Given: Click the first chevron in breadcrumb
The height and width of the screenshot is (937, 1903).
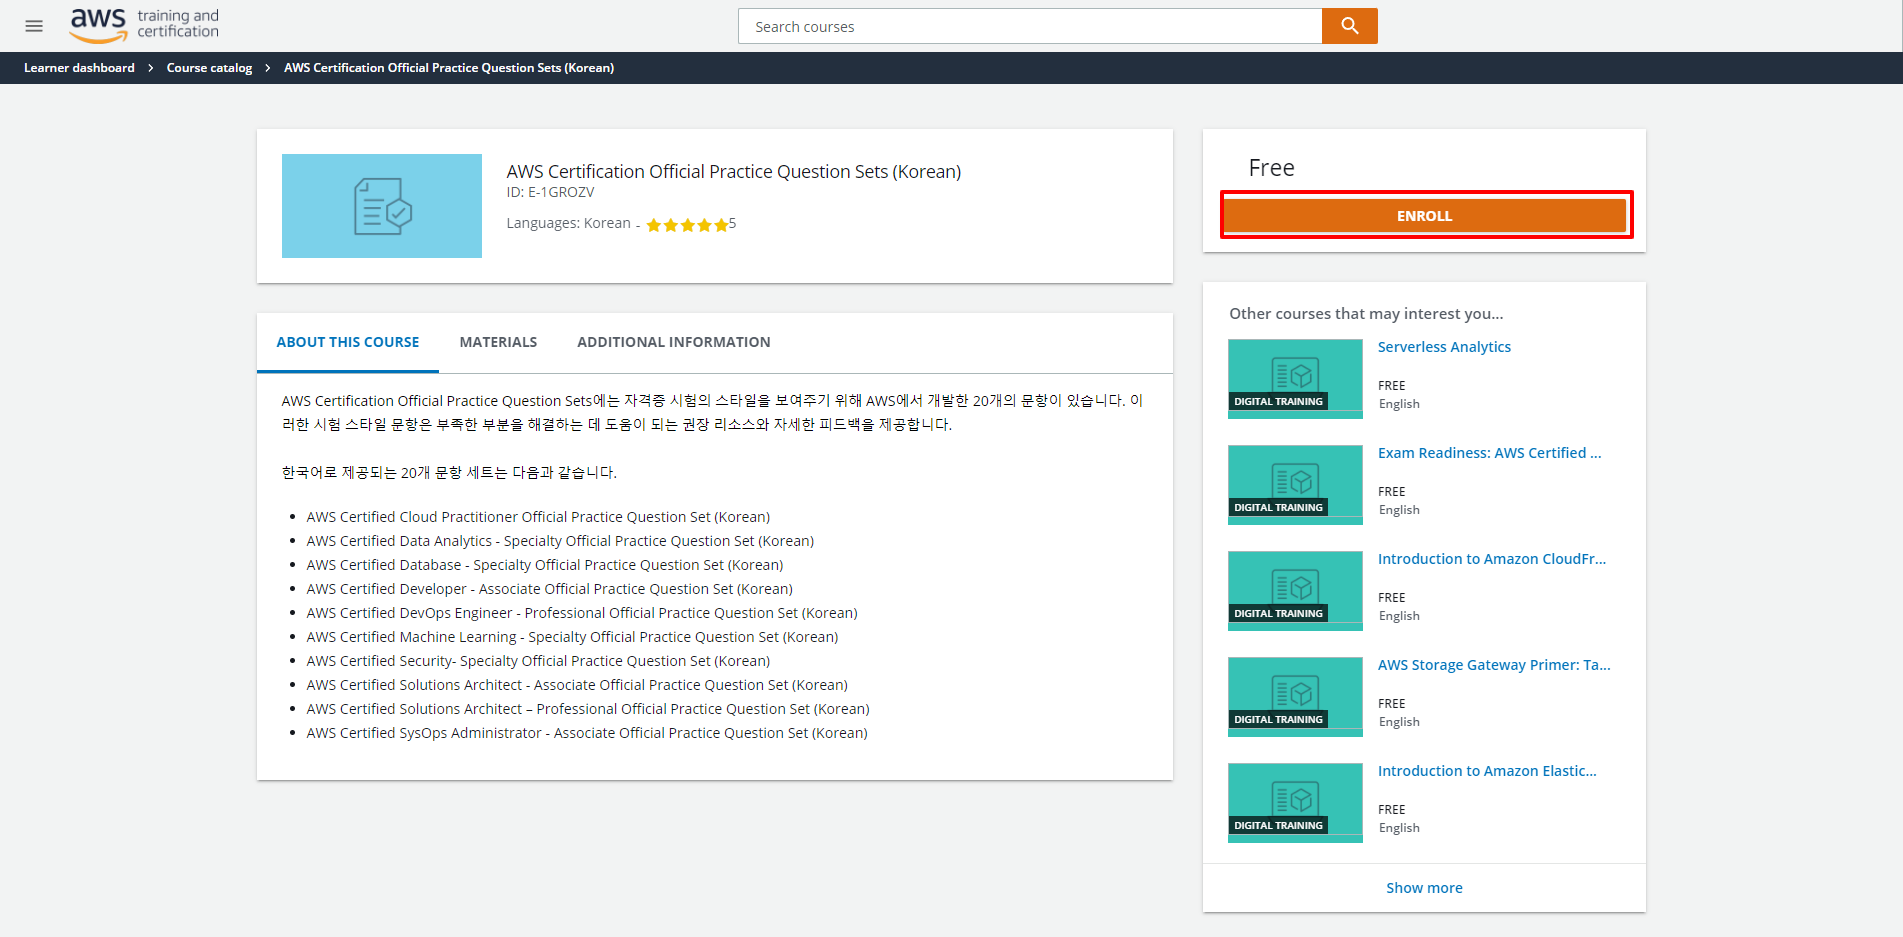Looking at the screenshot, I should coord(151,68).
